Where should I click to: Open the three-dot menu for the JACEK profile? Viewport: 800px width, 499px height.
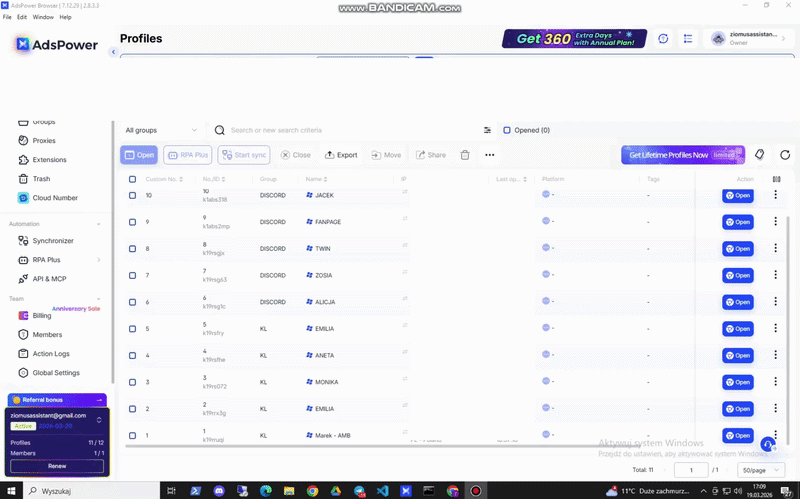click(x=775, y=195)
